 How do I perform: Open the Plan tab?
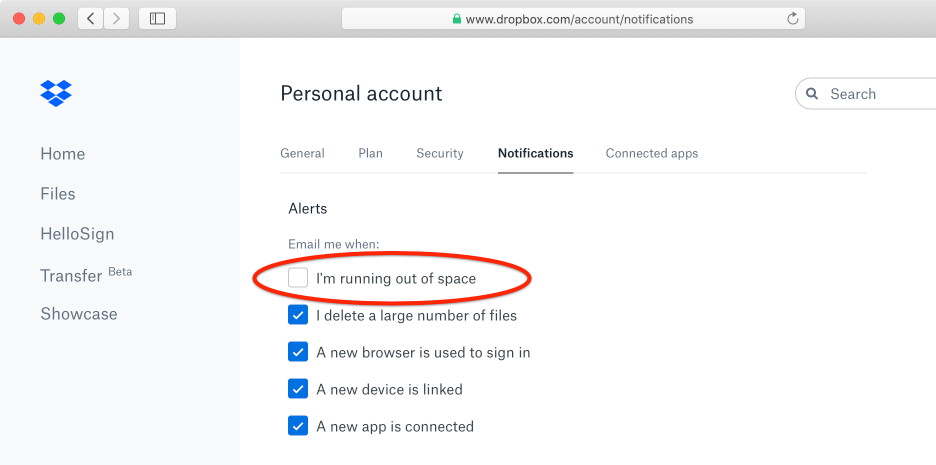370,153
